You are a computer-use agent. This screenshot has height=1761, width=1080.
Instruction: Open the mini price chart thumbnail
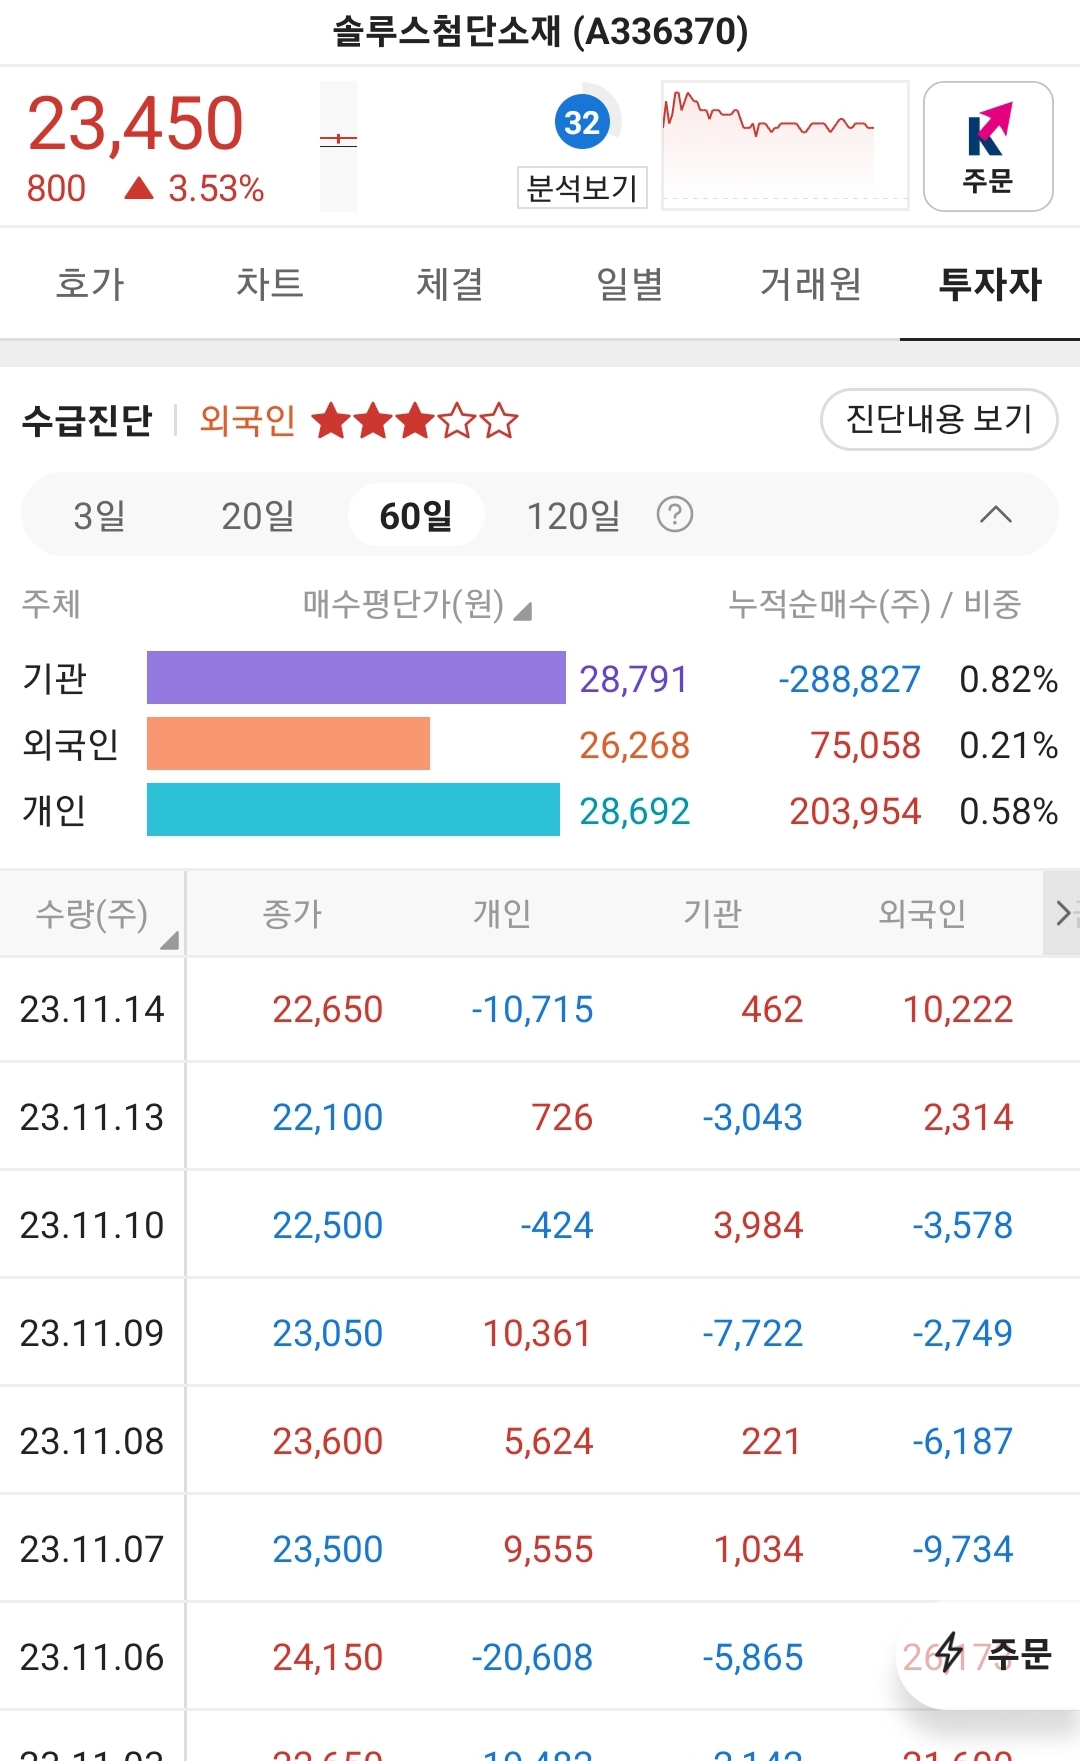[785, 145]
